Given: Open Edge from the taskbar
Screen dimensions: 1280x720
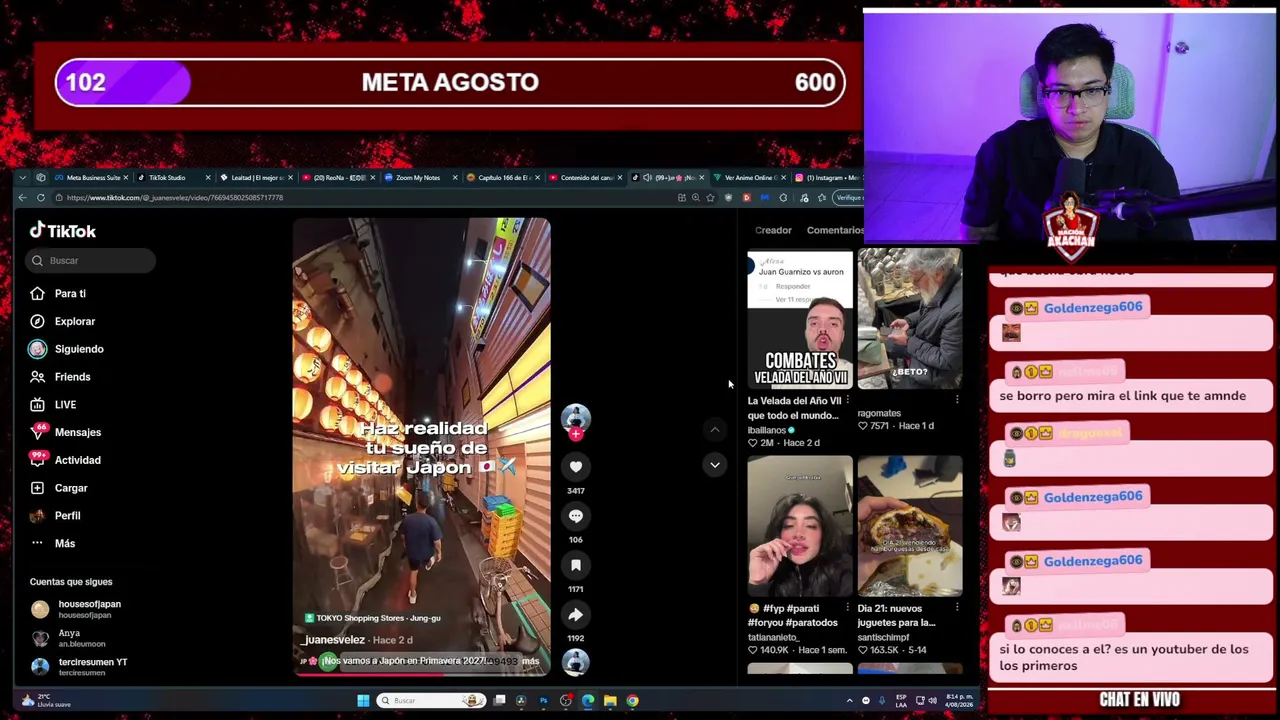Looking at the screenshot, I should [x=588, y=701].
